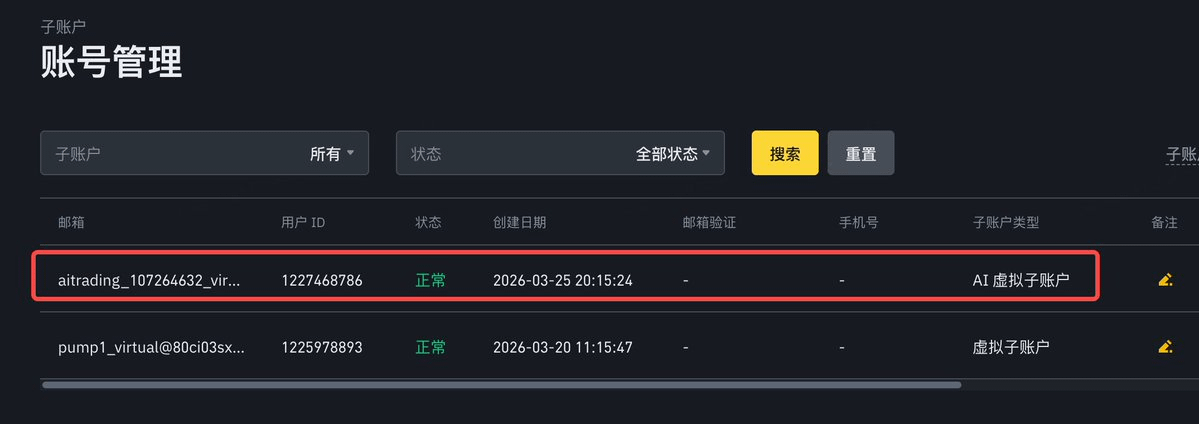Click the AI 虚拟子账户 type cell
Viewport: 1199px width, 424px height.
[x=1021, y=281]
